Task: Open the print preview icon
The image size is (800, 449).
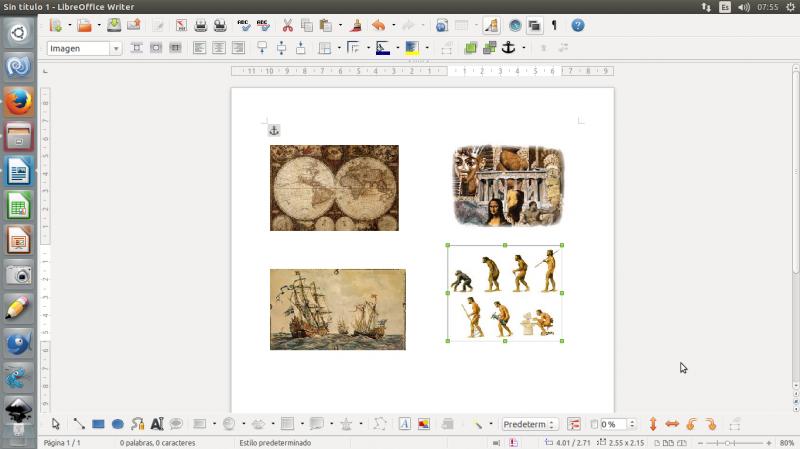Action: (220, 26)
